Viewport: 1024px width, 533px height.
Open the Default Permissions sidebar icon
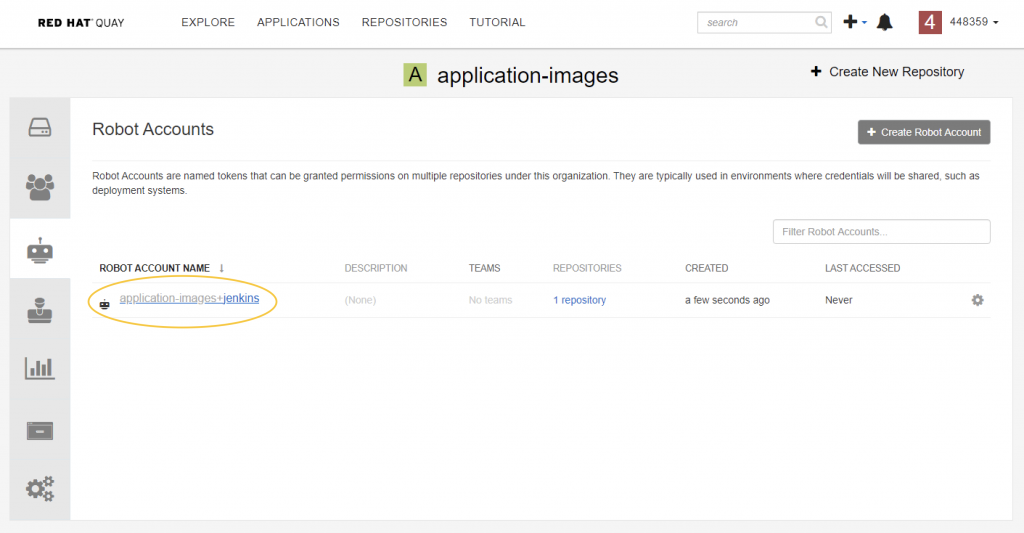pyautogui.click(x=40, y=310)
